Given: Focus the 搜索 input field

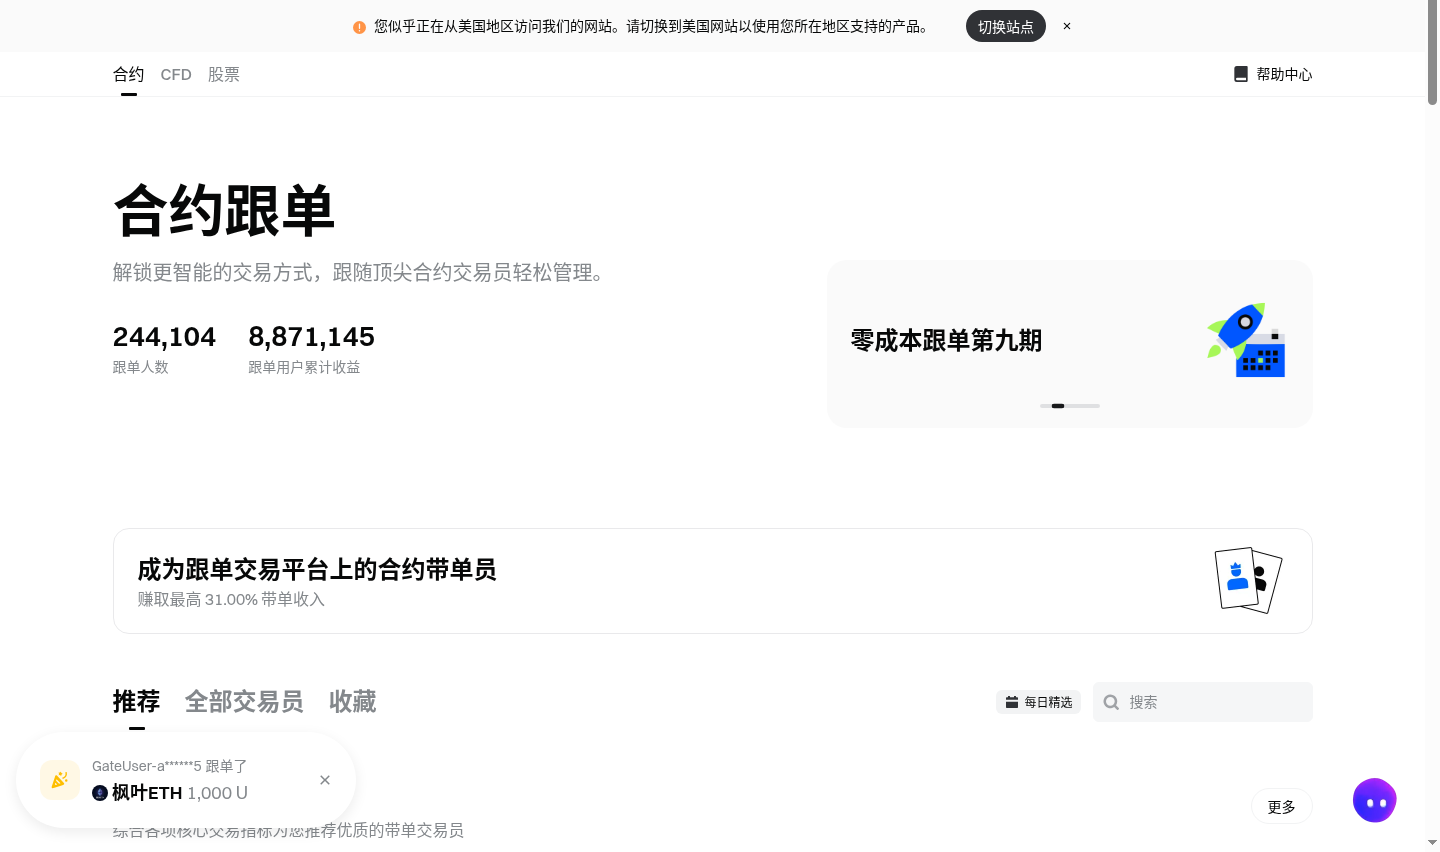Looking at the screenshot, I should click(1203, 702).
